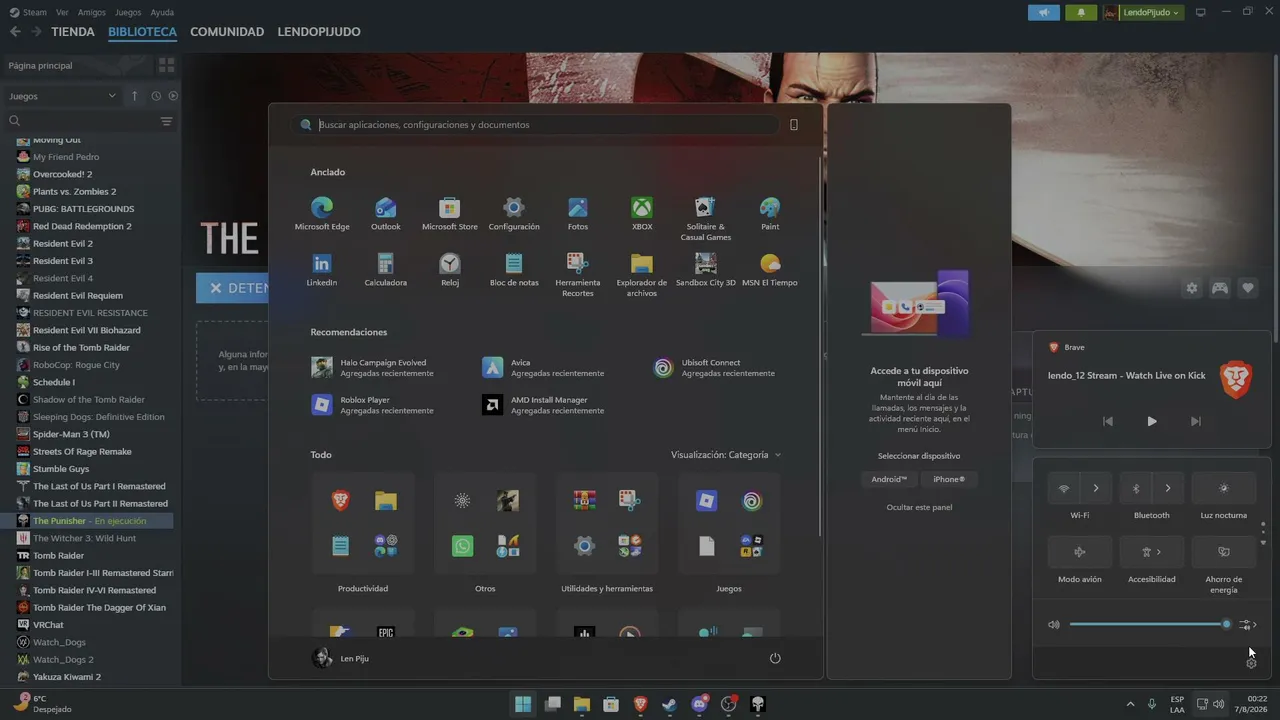Open Steam's game grid view icon
Viewport: 1280px width, 720px height.
click(166, 65)
